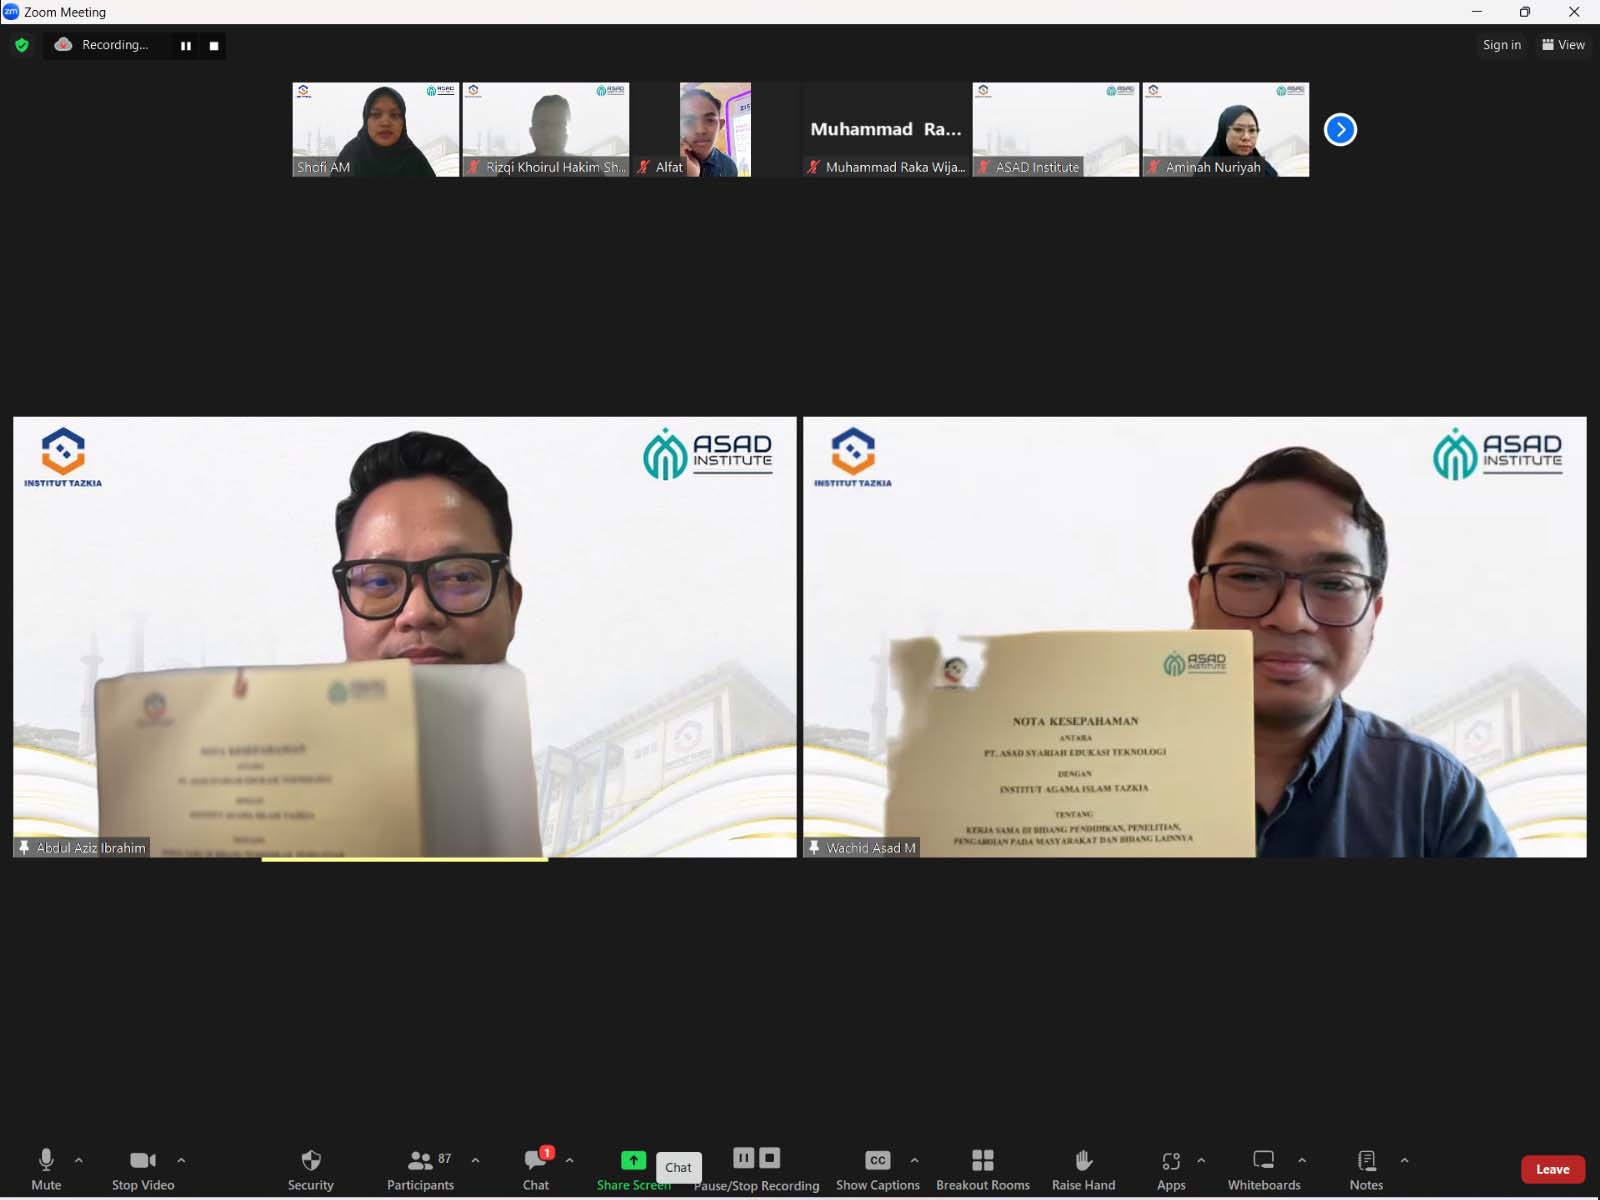
Task: Open the Security shield menu
Action: point(311,1169)
